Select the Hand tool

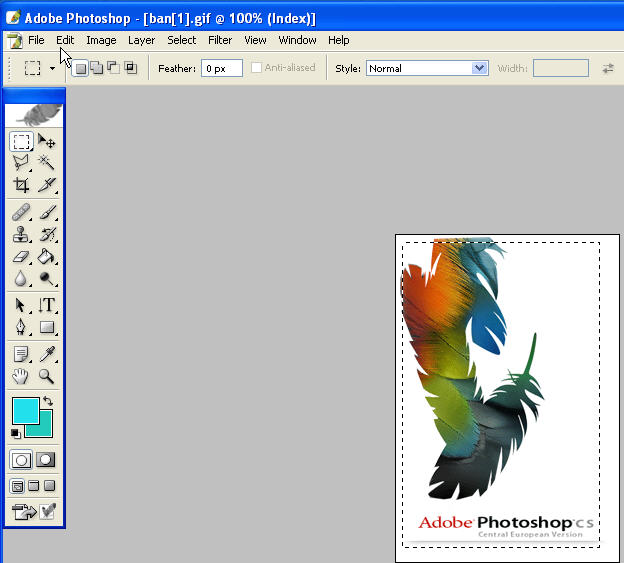(22, 376)
